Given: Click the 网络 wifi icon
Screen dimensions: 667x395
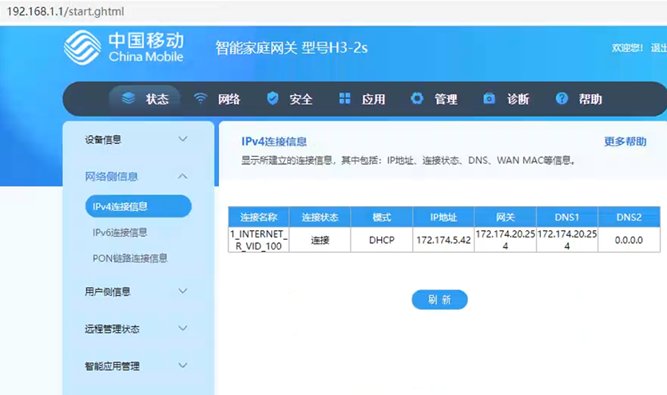Looking at the screenshot, I should (200, 98).
